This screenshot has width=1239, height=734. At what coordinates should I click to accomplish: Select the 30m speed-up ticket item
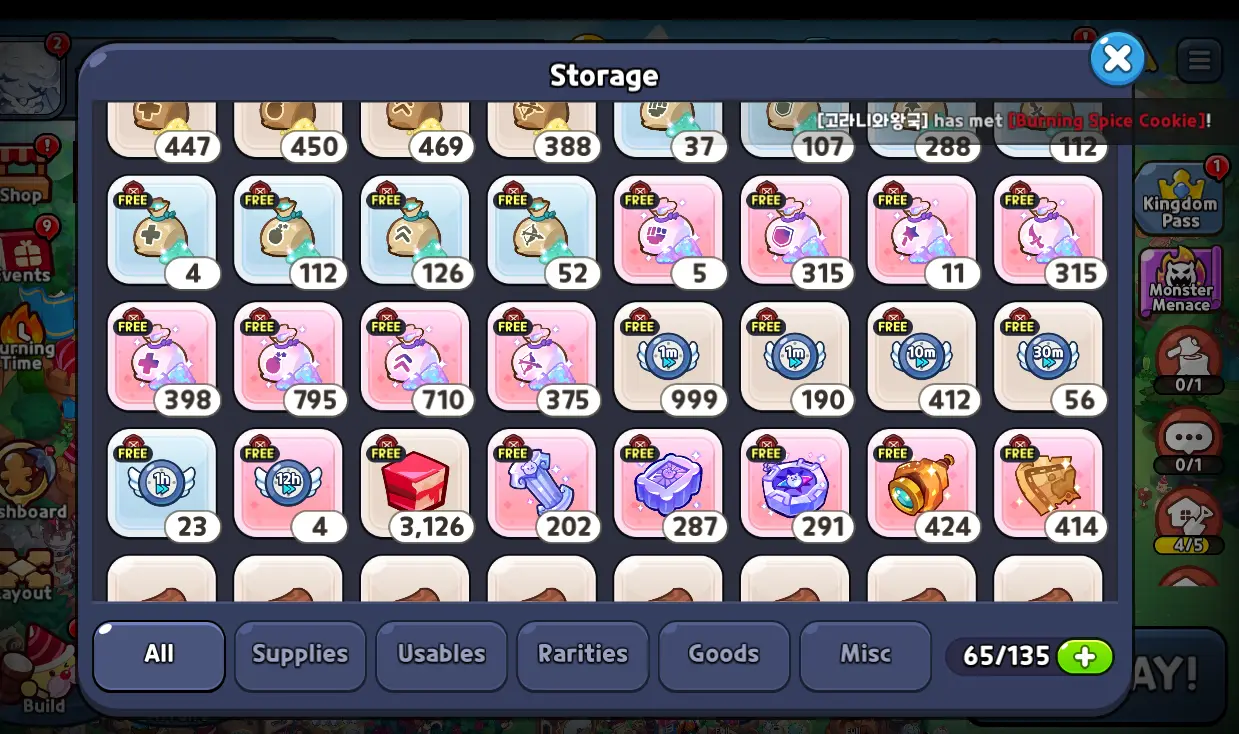point(1048,357)
